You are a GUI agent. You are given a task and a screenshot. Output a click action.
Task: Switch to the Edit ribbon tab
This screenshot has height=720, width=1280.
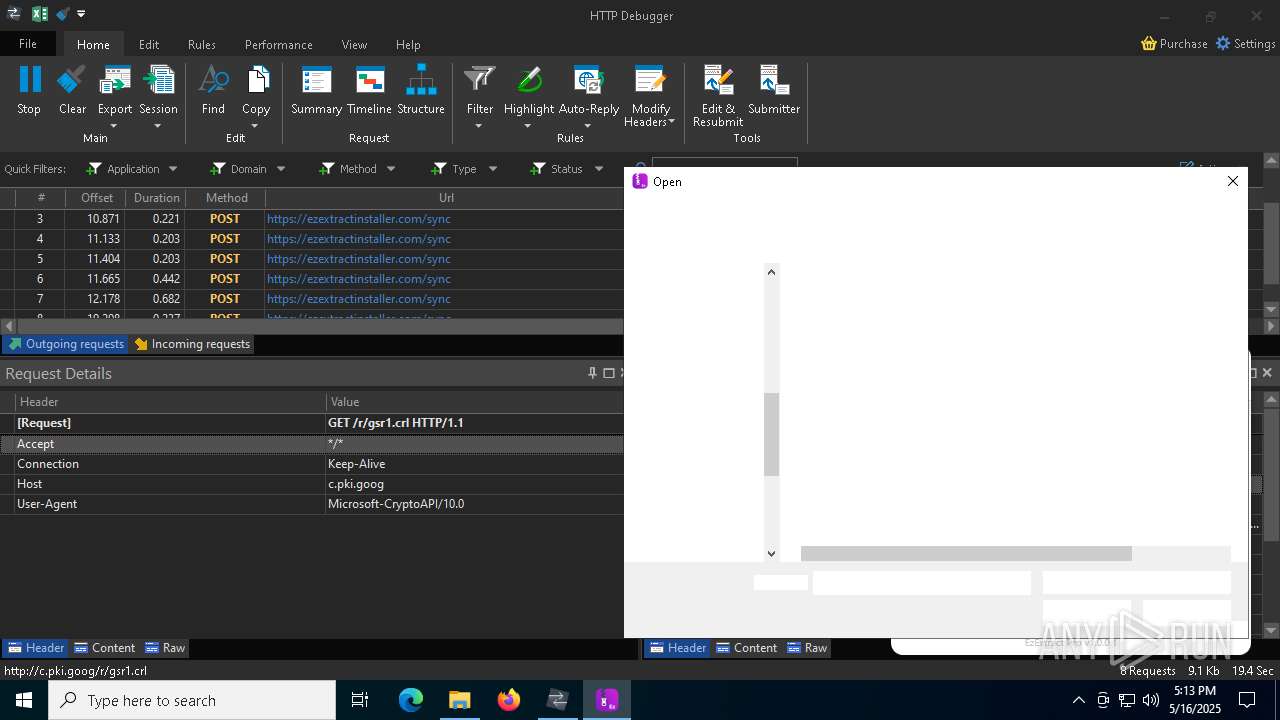pos(149,44)
